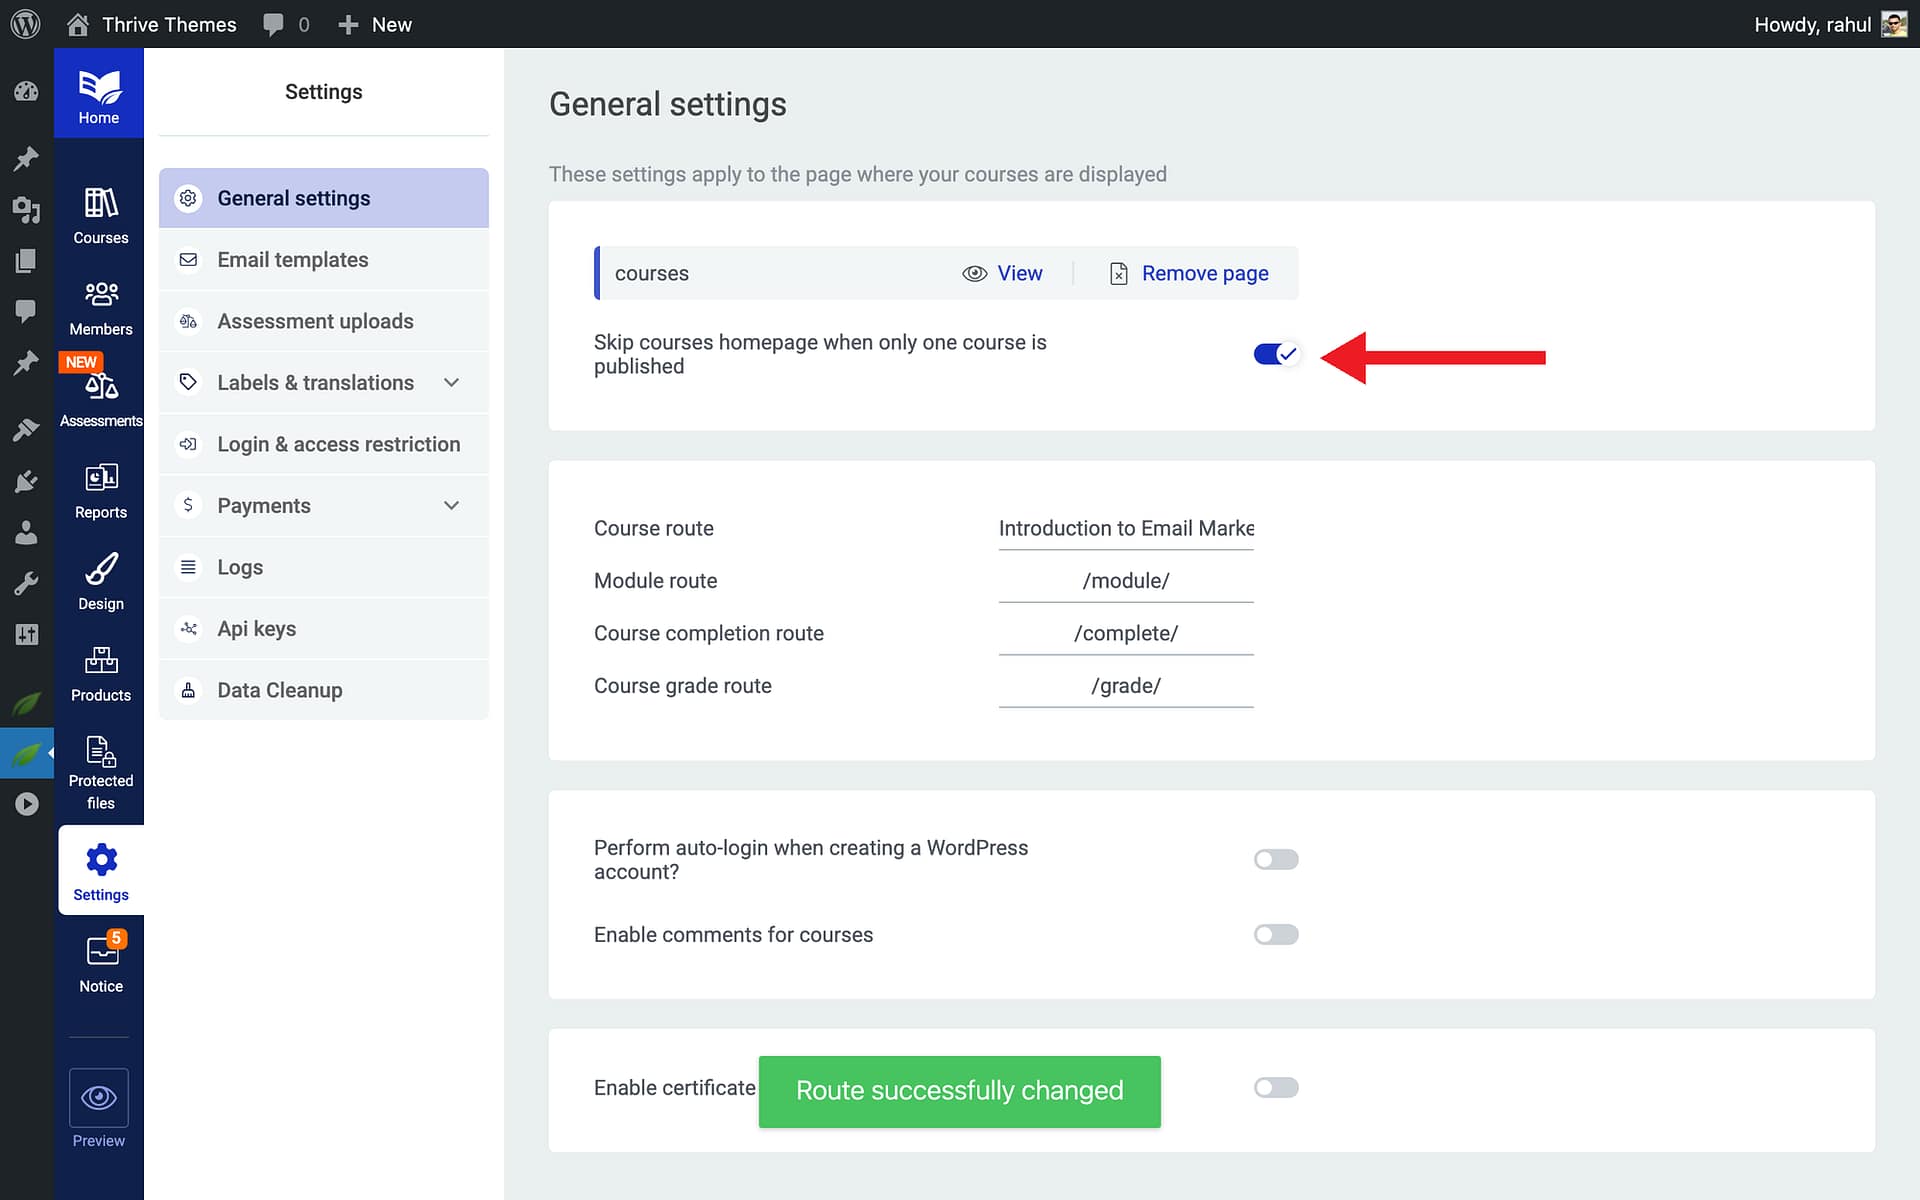Viewport: 1920px width, 1200px height.
Task: Open Login & access restriction tab
Action: (338, 444)
